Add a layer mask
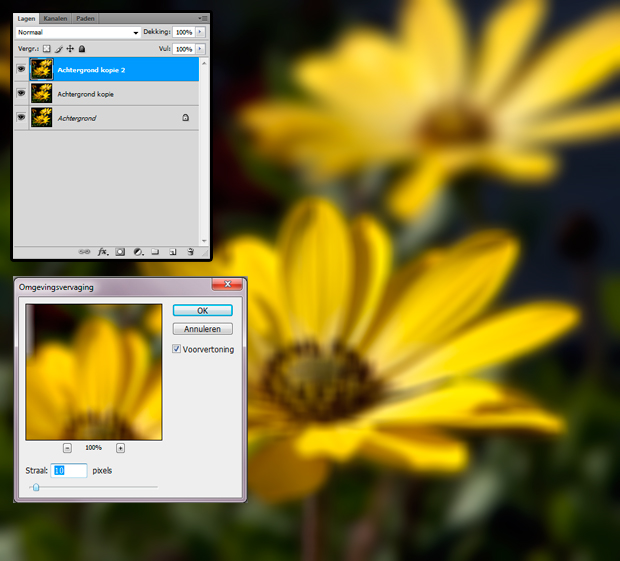Viewport: 620px width, 561px height. click(x=120, y=252)
